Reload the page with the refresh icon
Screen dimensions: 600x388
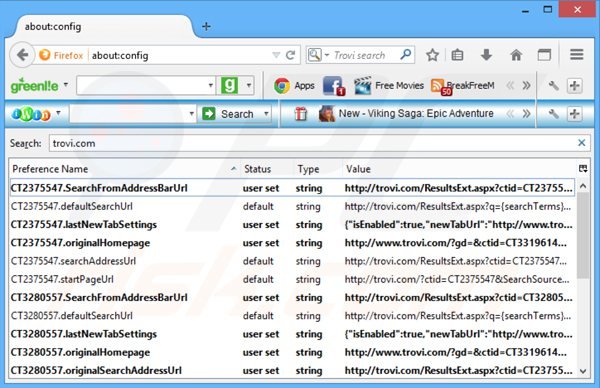[290, 55]
